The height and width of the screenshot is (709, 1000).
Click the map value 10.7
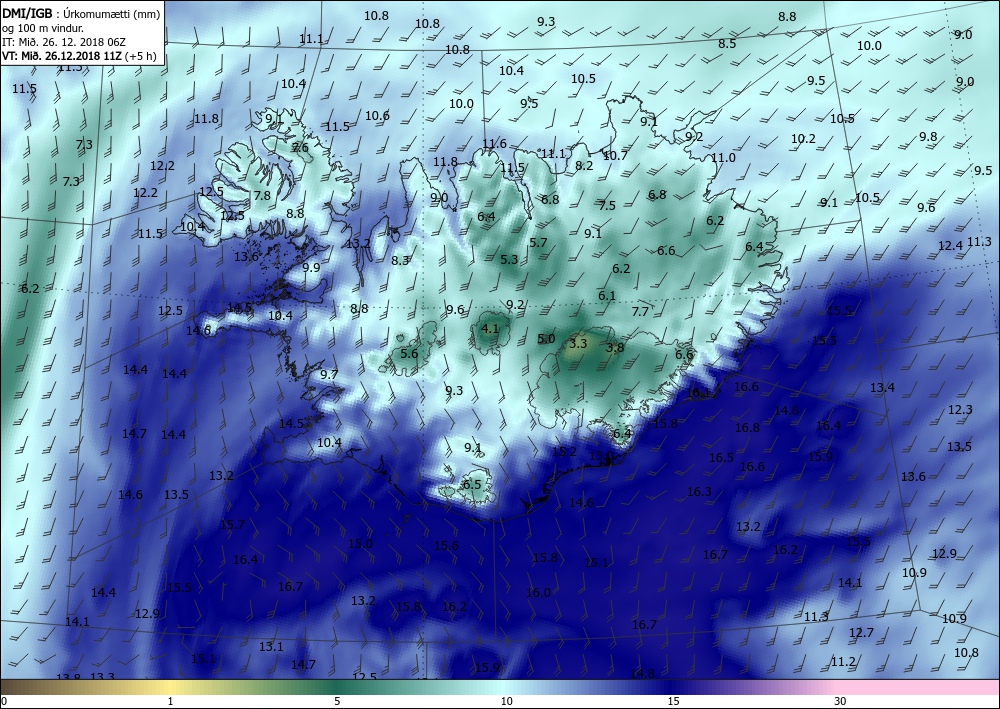coord(615,155)
